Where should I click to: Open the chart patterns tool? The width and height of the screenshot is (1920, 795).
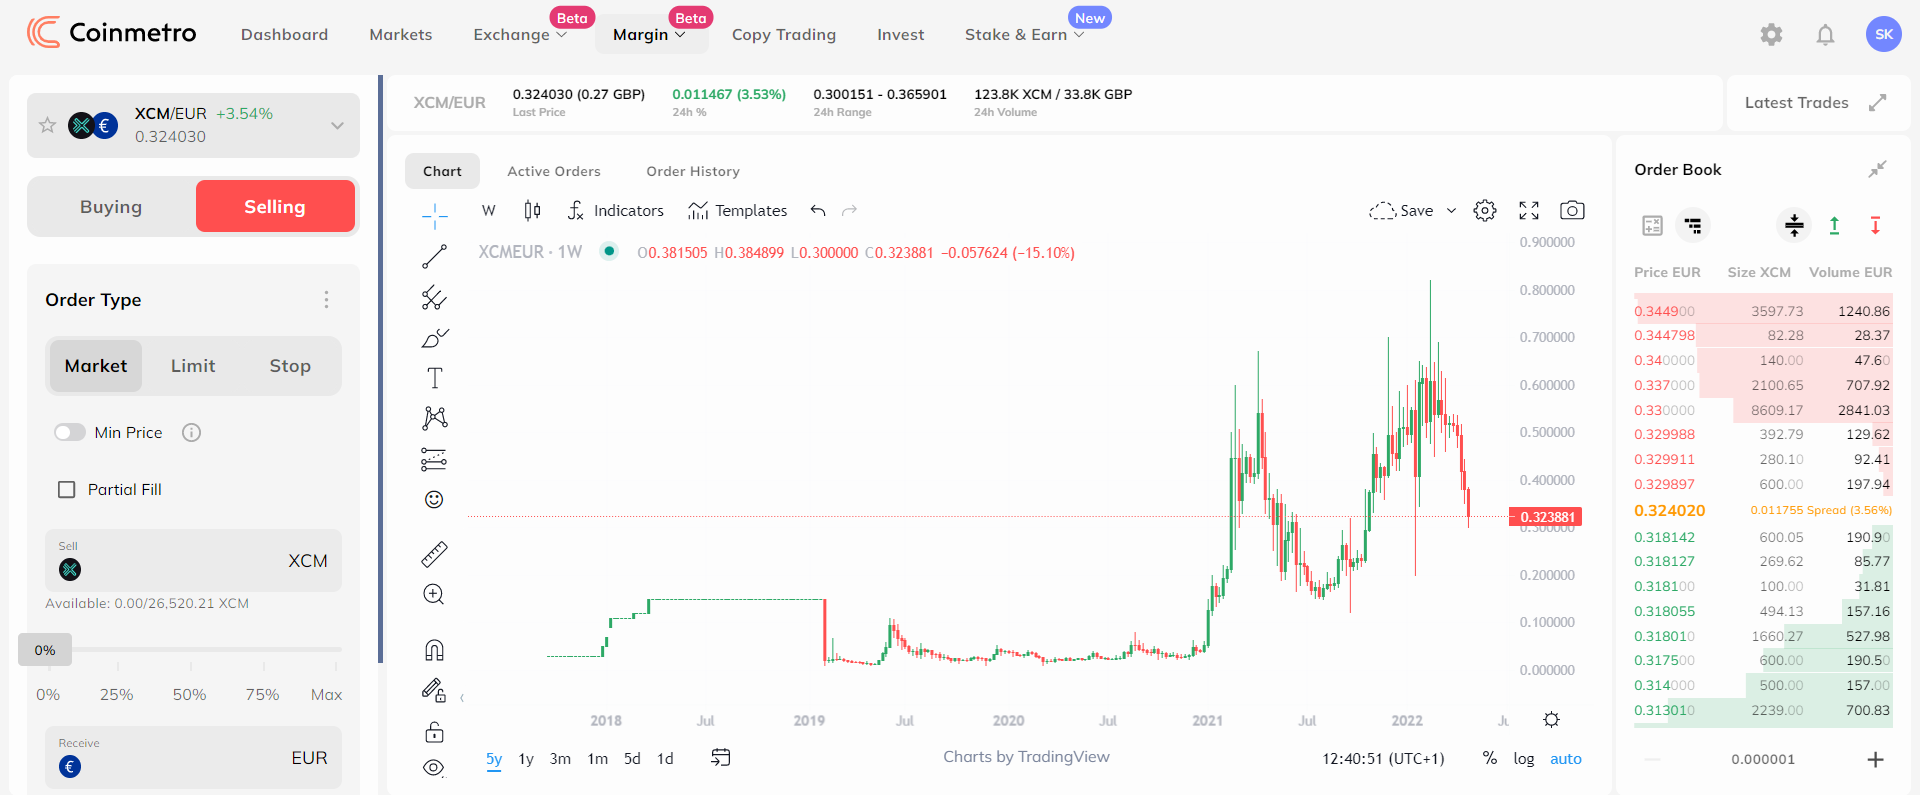[434, 418]
